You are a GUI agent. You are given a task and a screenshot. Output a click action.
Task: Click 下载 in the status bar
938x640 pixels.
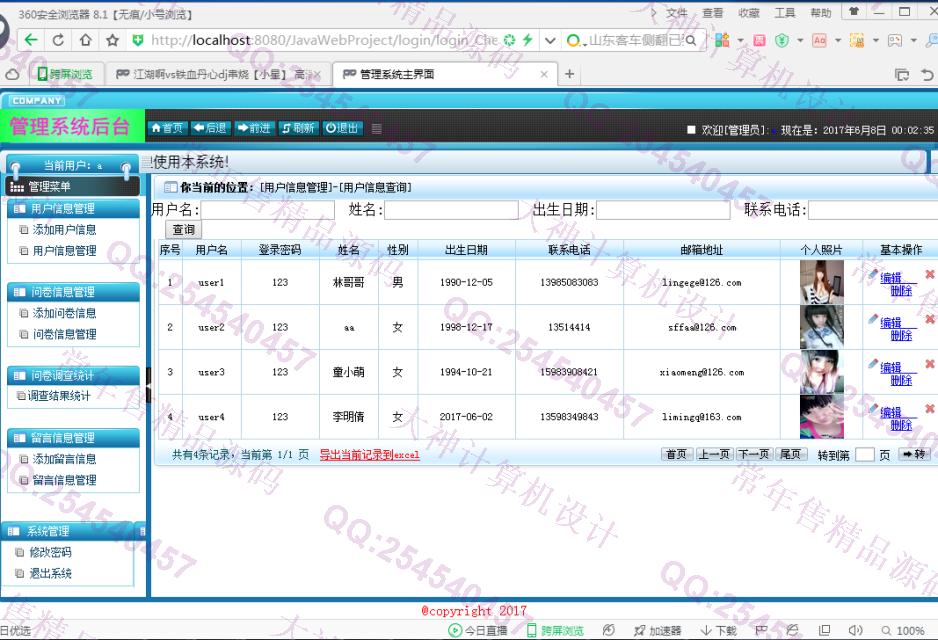click(x=718, y=630)
